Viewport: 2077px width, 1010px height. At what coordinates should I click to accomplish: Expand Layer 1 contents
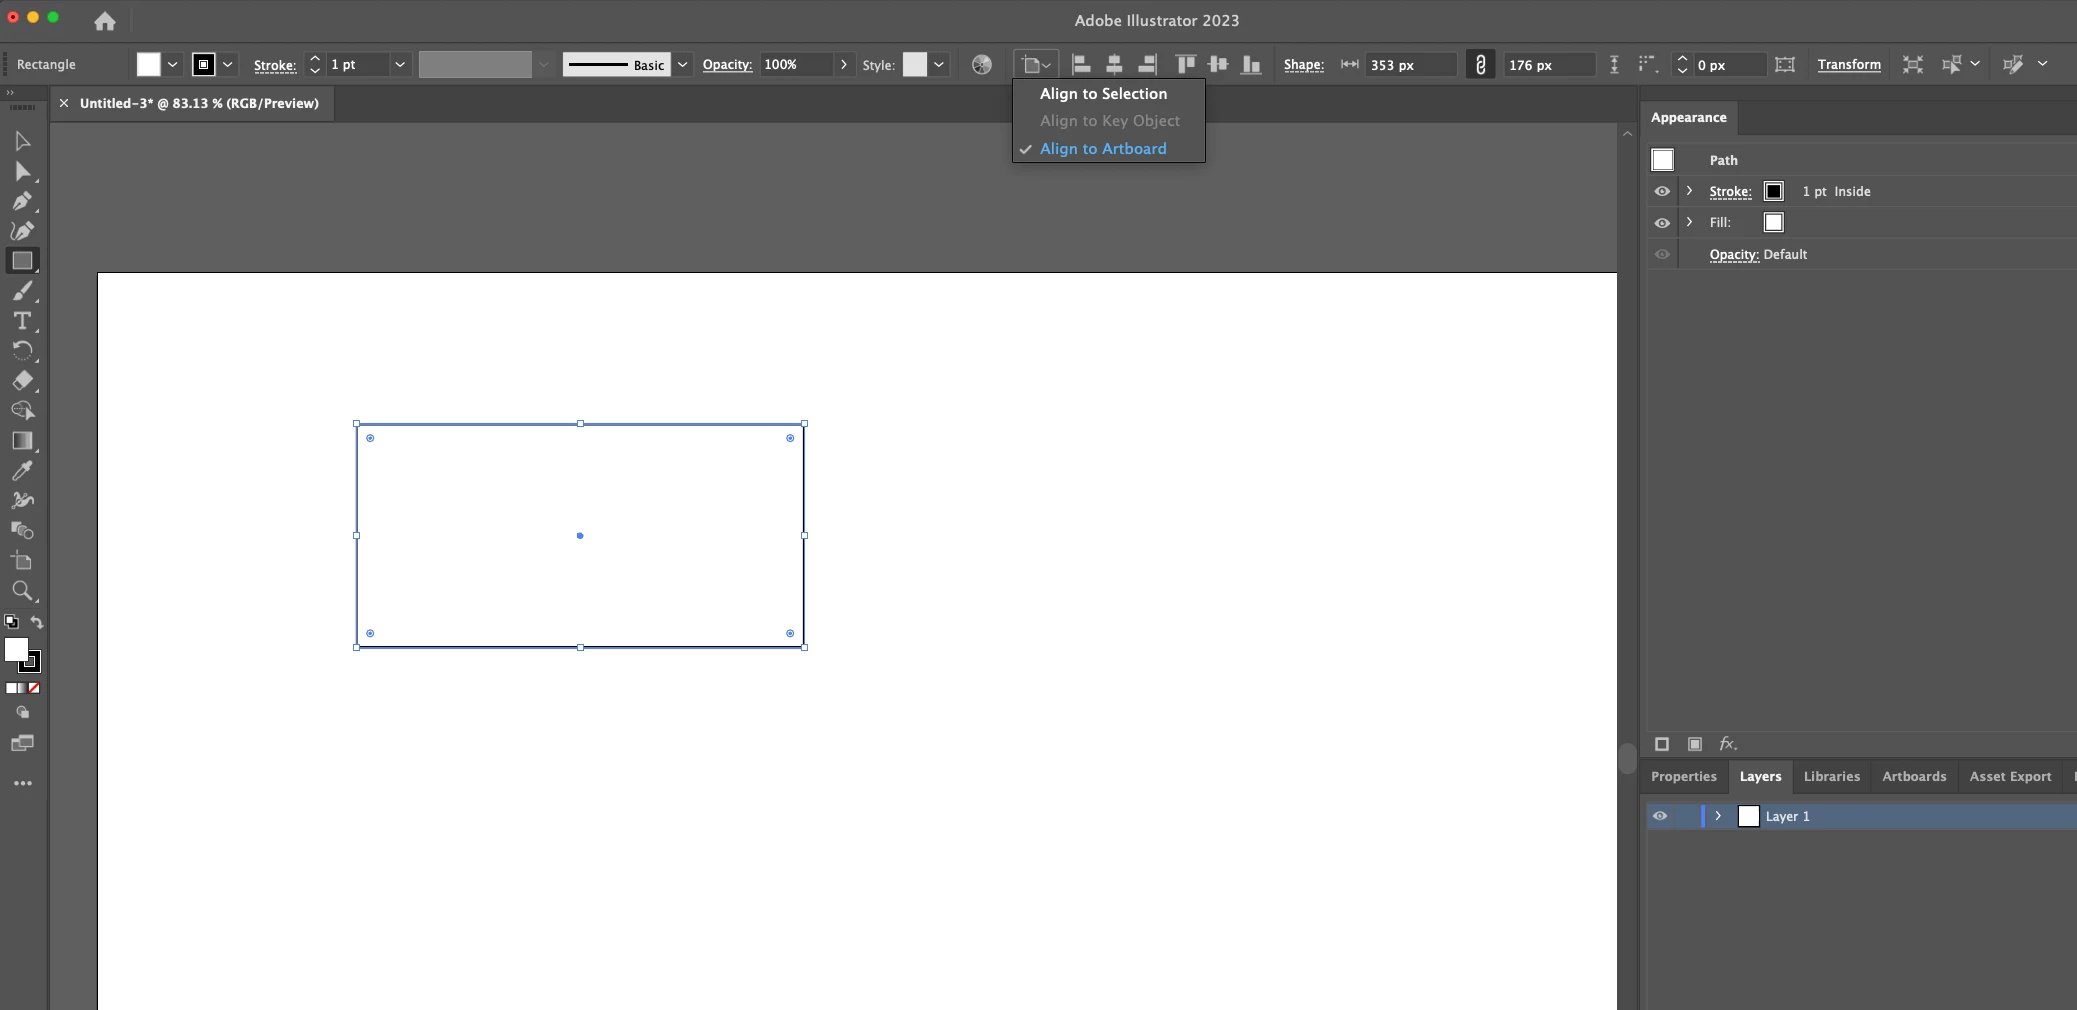(x=1718, y=816)
